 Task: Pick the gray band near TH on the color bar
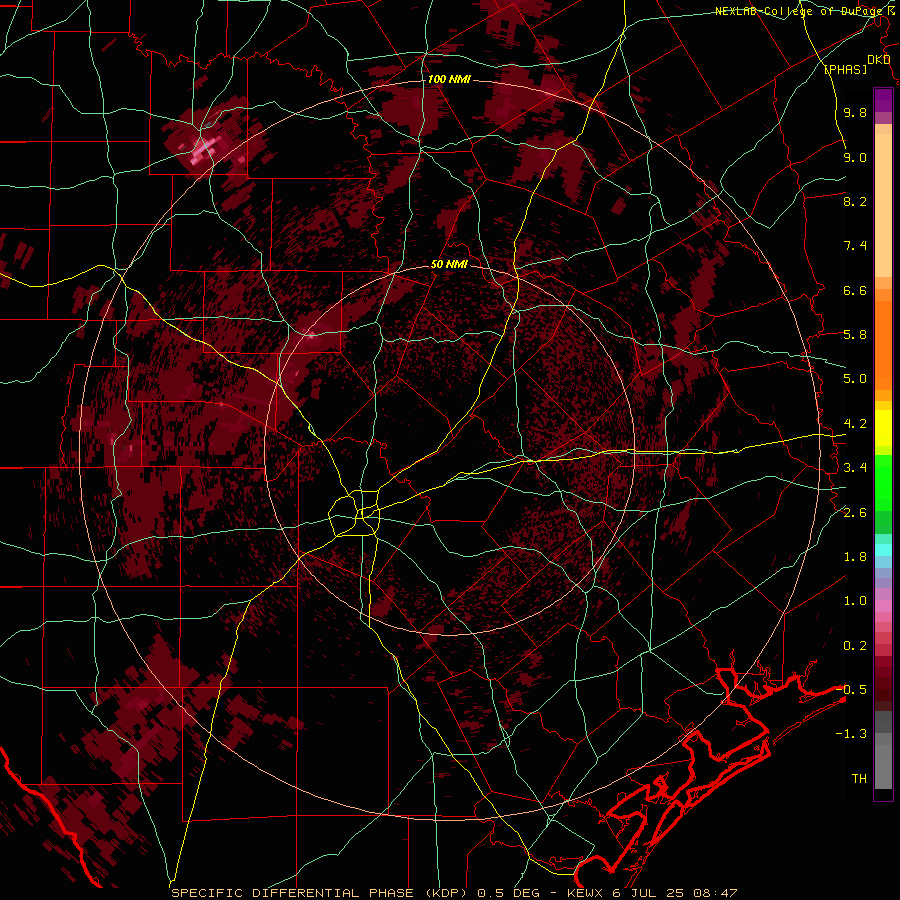click(883, 767)
